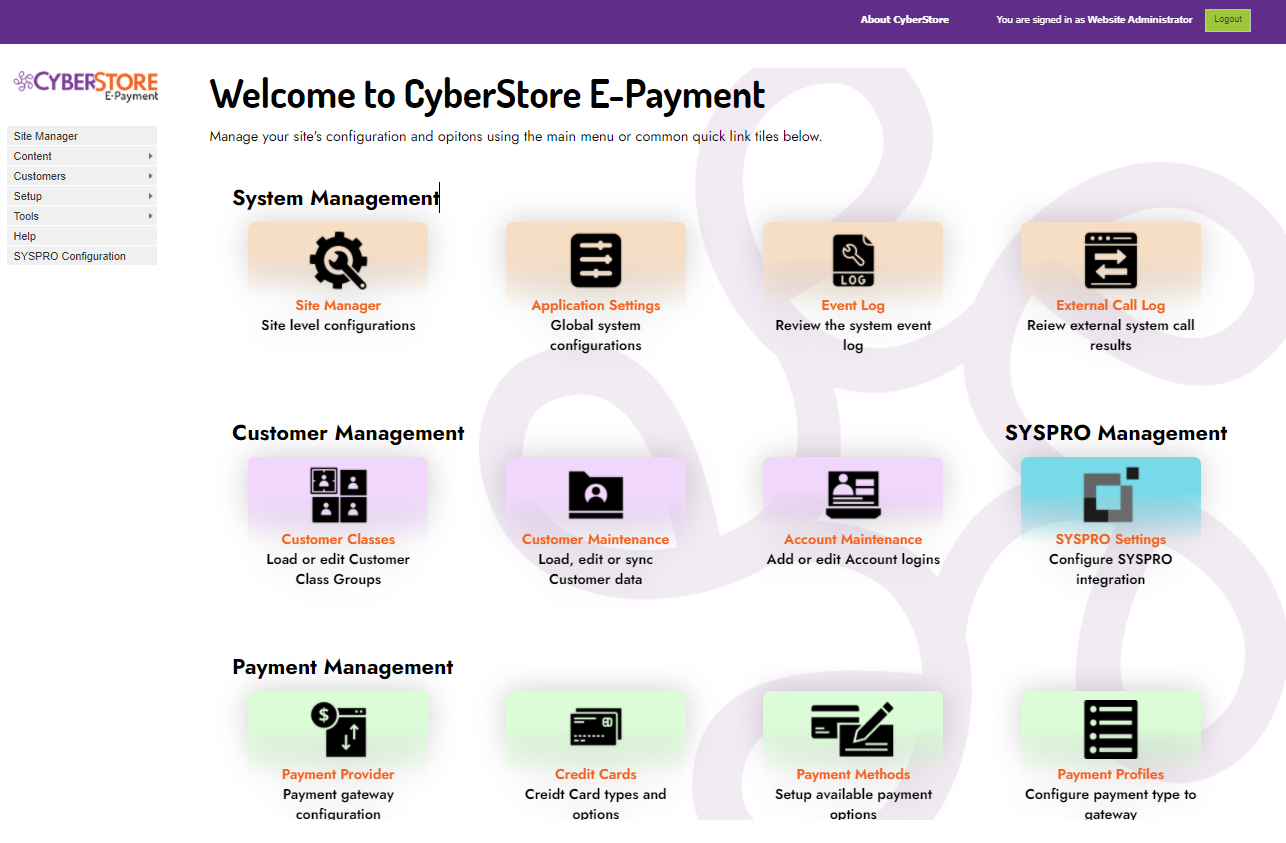The image size is (1286, 843).
Task: Open the Payment Profiles list icon
Action: point(1111,729)
